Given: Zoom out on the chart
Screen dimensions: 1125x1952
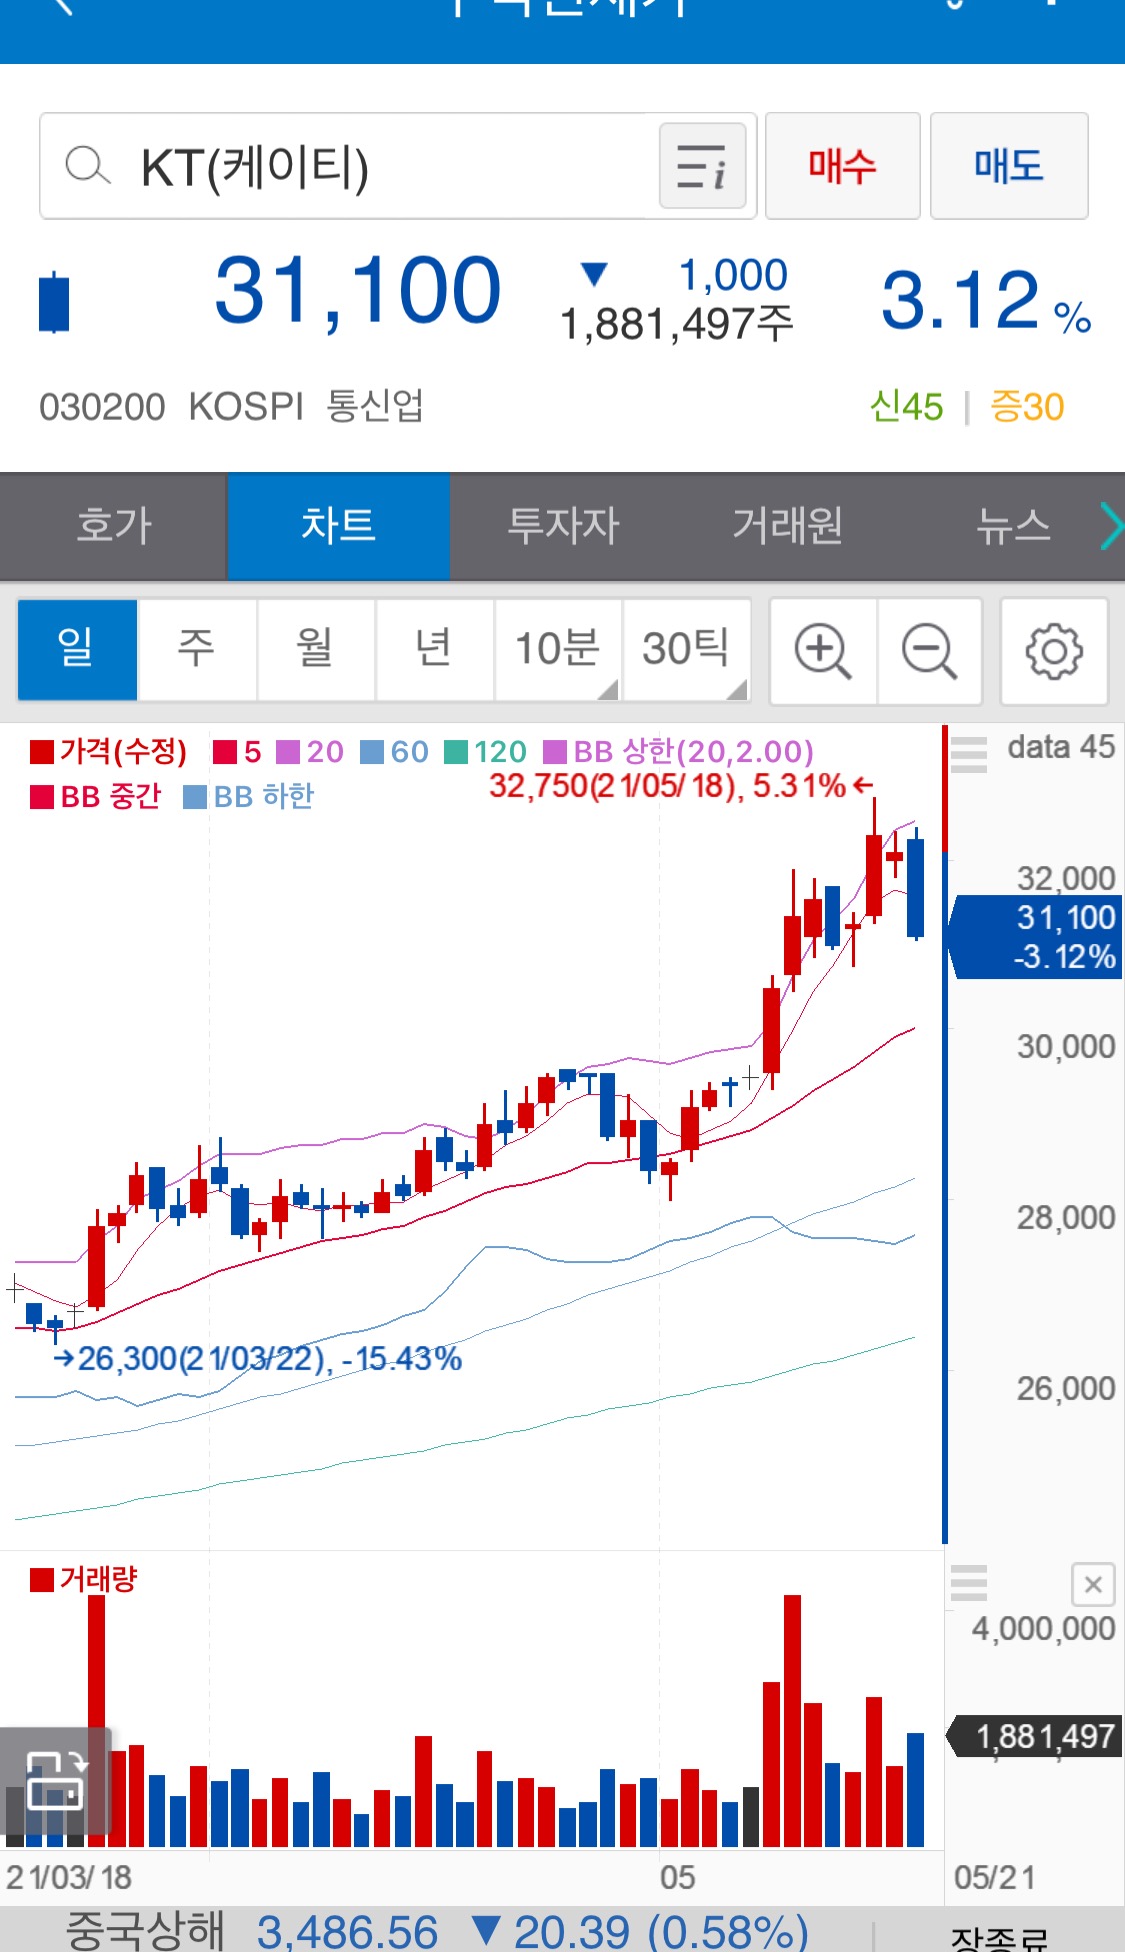Looking at the screenshot, I should pyautogui.click(x=930, y=652).
